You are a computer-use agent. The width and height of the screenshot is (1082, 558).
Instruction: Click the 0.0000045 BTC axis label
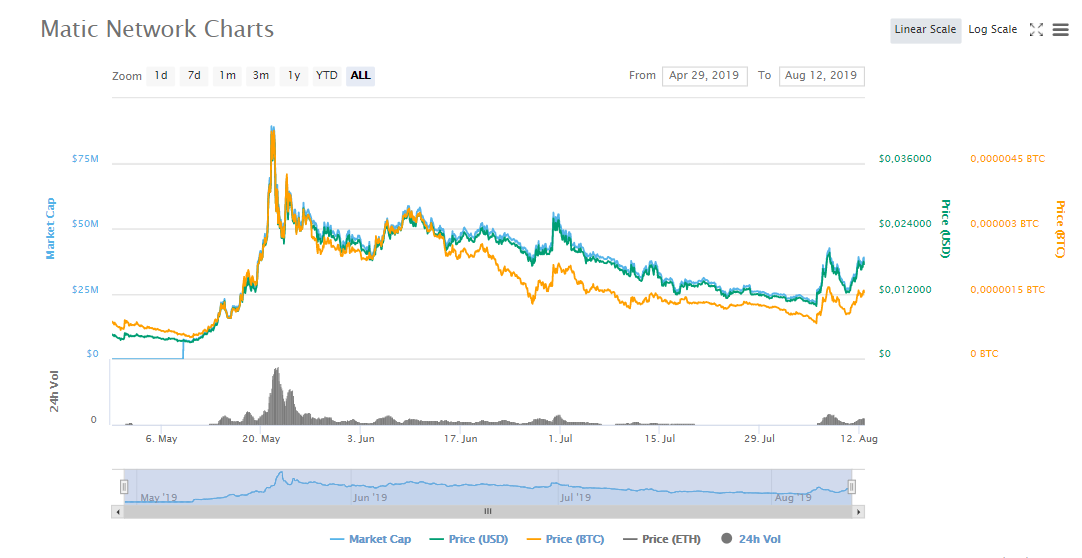(1007, 159)
